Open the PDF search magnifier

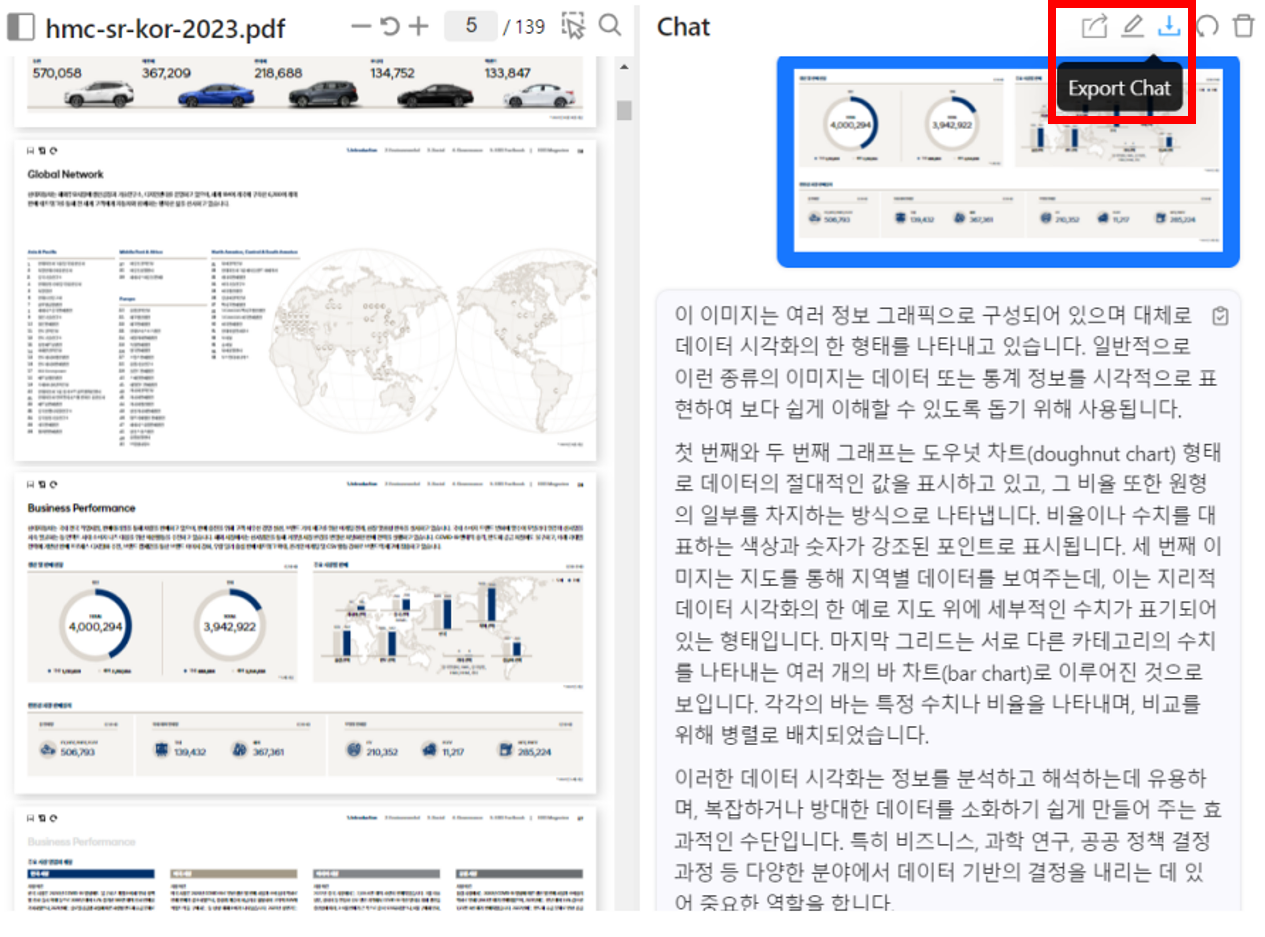610,25
